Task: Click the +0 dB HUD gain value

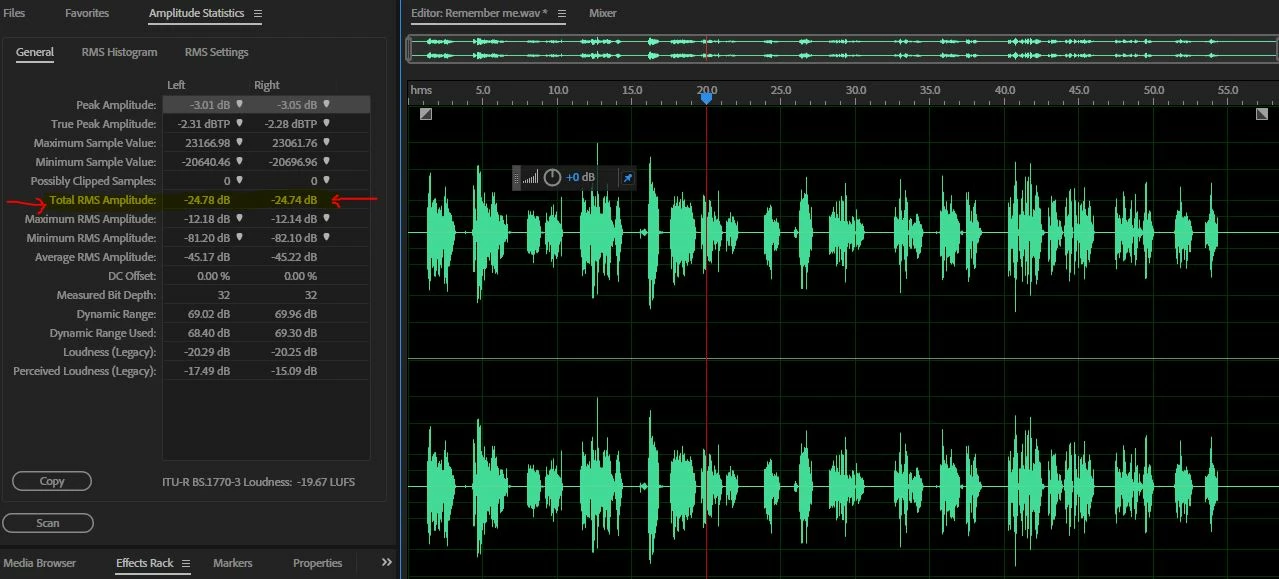Action: tap(580, 178)
